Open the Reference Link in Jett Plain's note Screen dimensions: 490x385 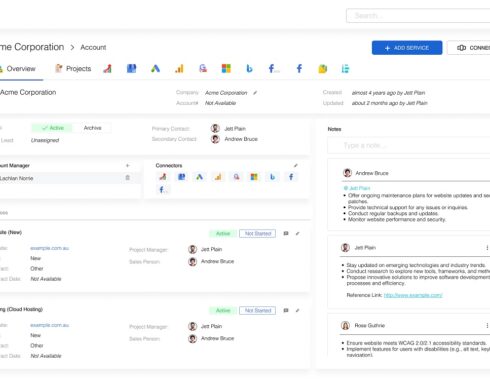pos(413,295)
